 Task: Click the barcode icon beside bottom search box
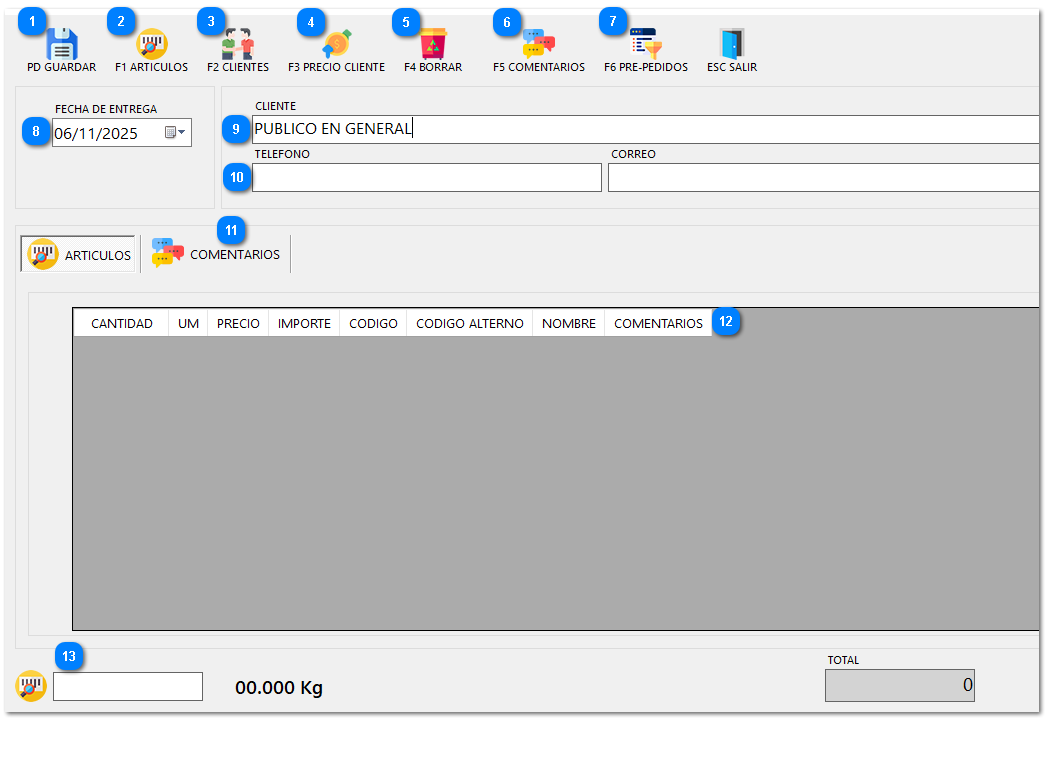pyautogui.click(x=31, y=686)
